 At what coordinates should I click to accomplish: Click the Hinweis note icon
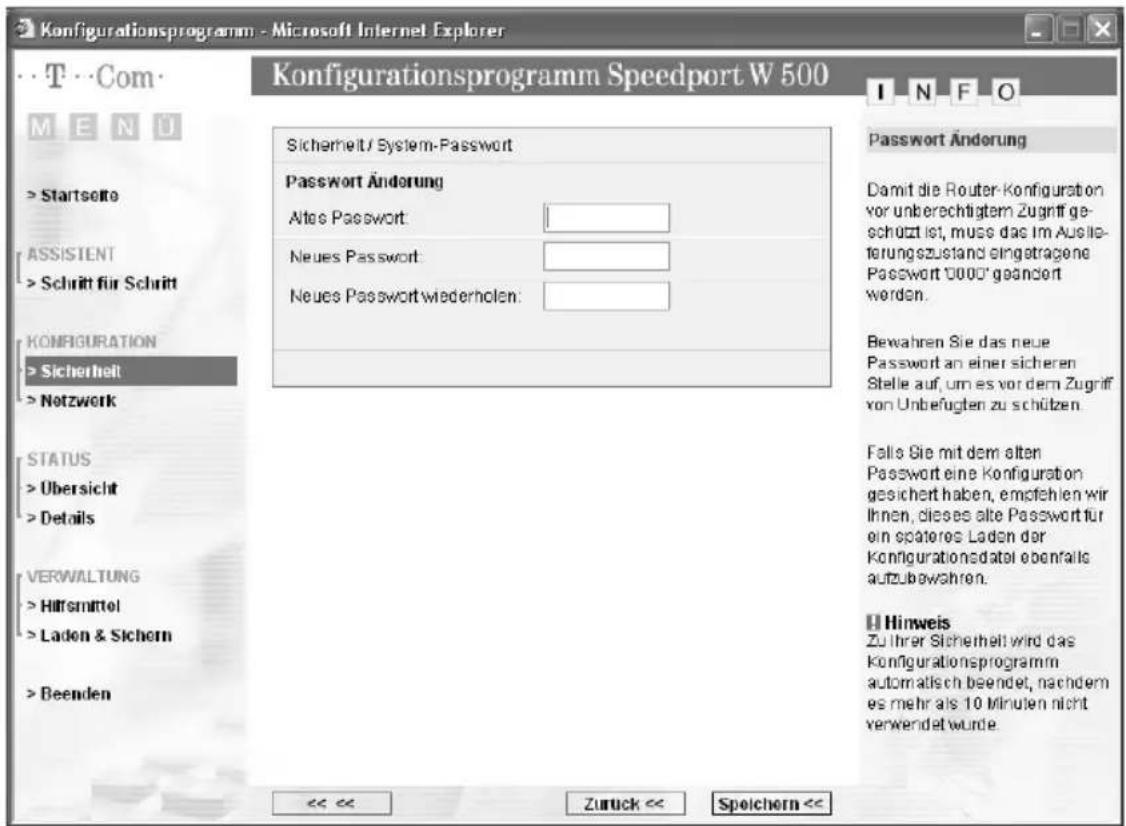873,622
